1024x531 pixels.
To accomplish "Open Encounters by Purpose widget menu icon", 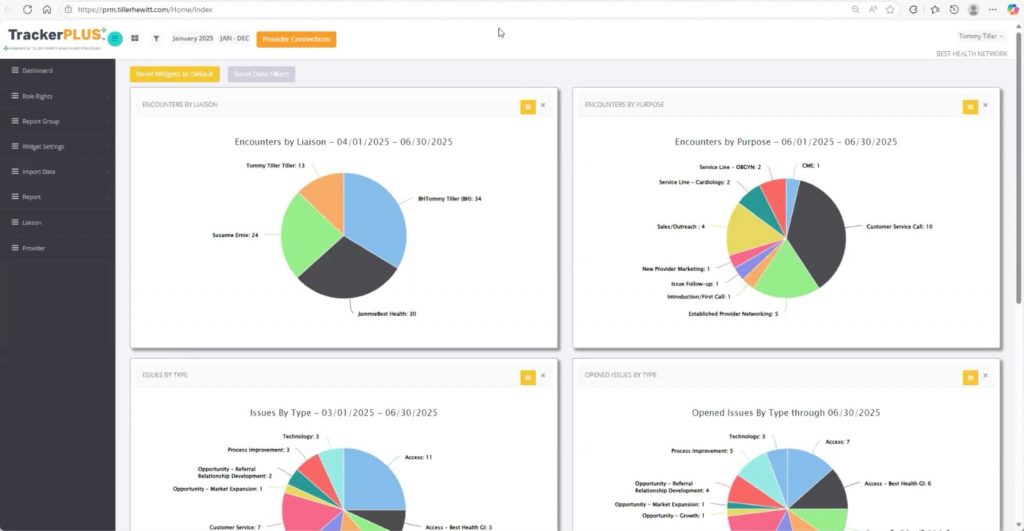I will coord(970,106).
